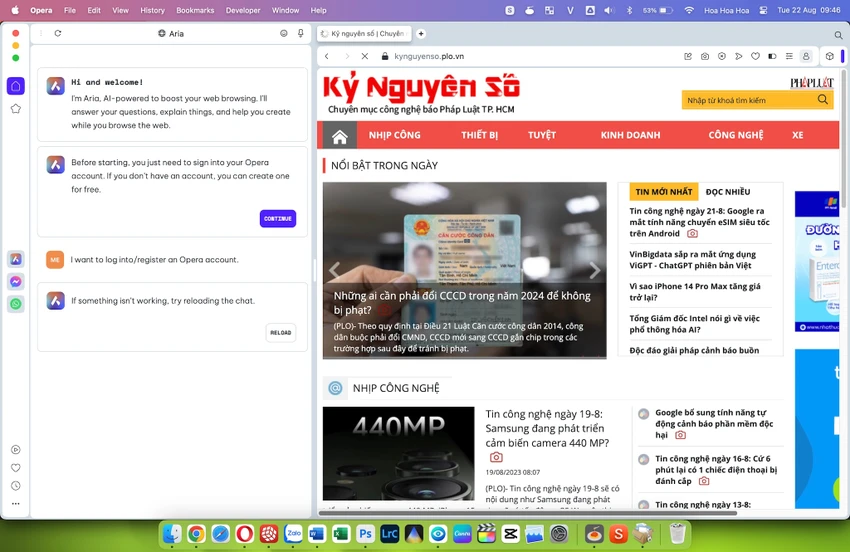Select the Kỷ nguyên số browser tab

pos(364,34)
